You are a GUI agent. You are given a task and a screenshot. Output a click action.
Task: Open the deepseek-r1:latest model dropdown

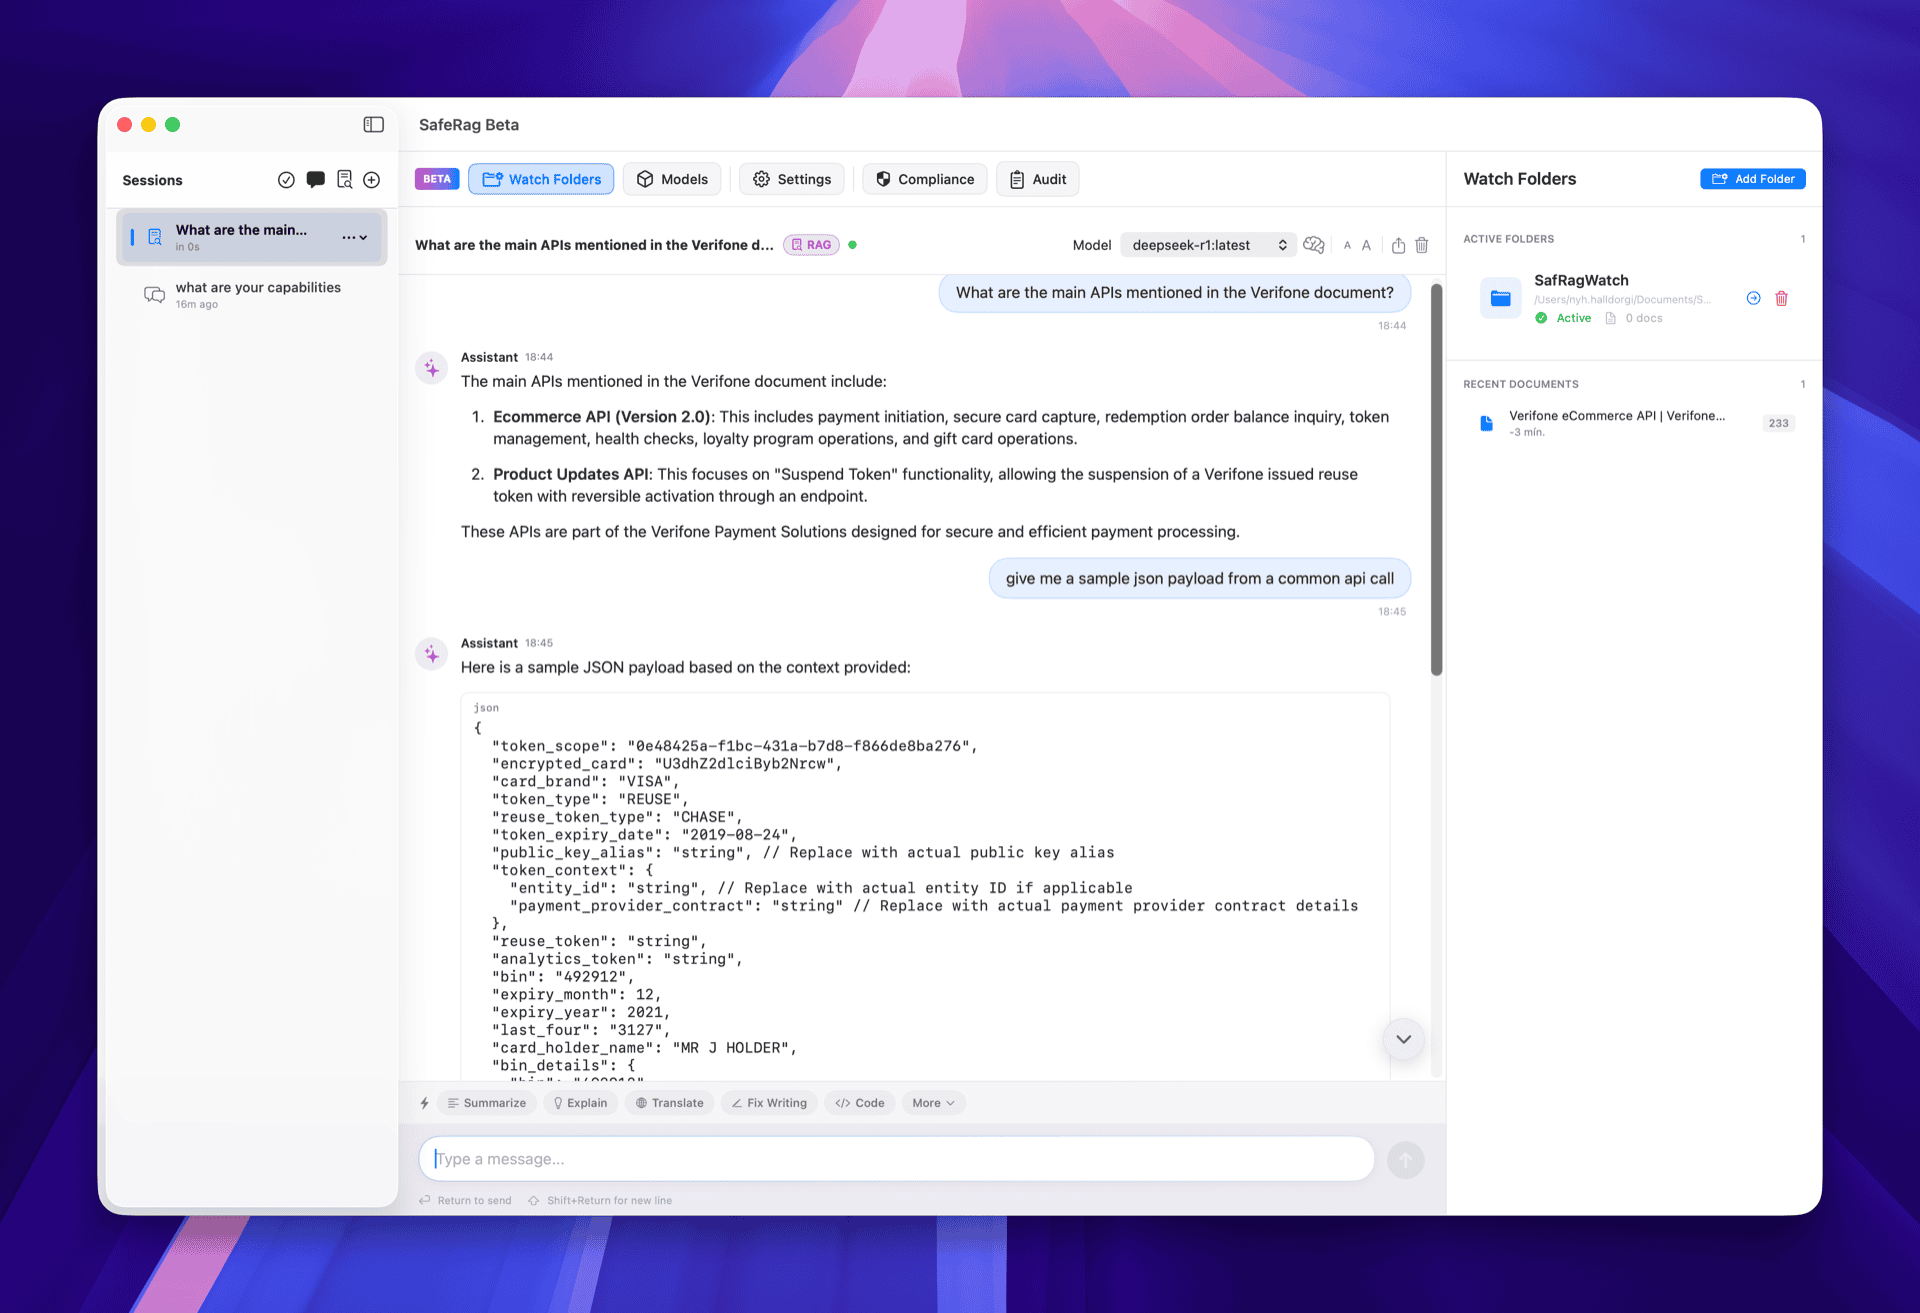tap(1208, 245)
